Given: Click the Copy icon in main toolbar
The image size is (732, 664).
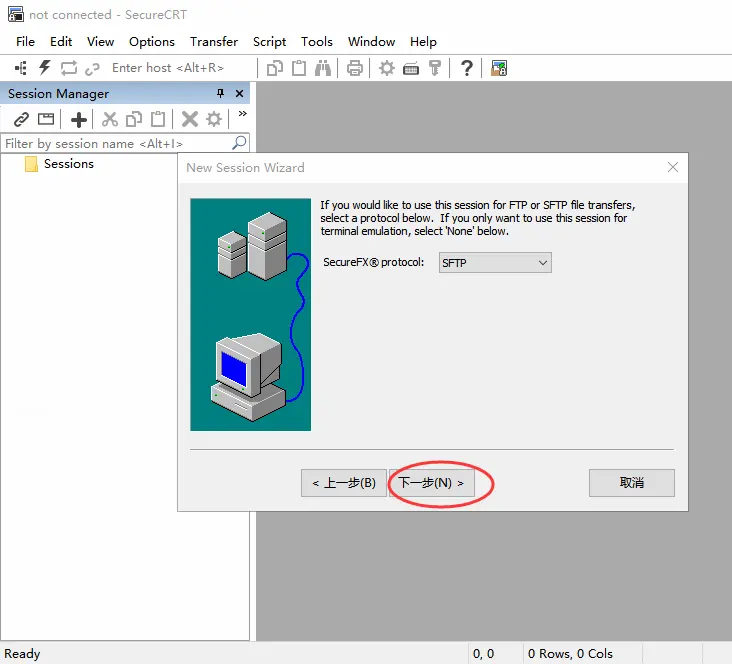Looking at the screenshot, I should (274, 68).
